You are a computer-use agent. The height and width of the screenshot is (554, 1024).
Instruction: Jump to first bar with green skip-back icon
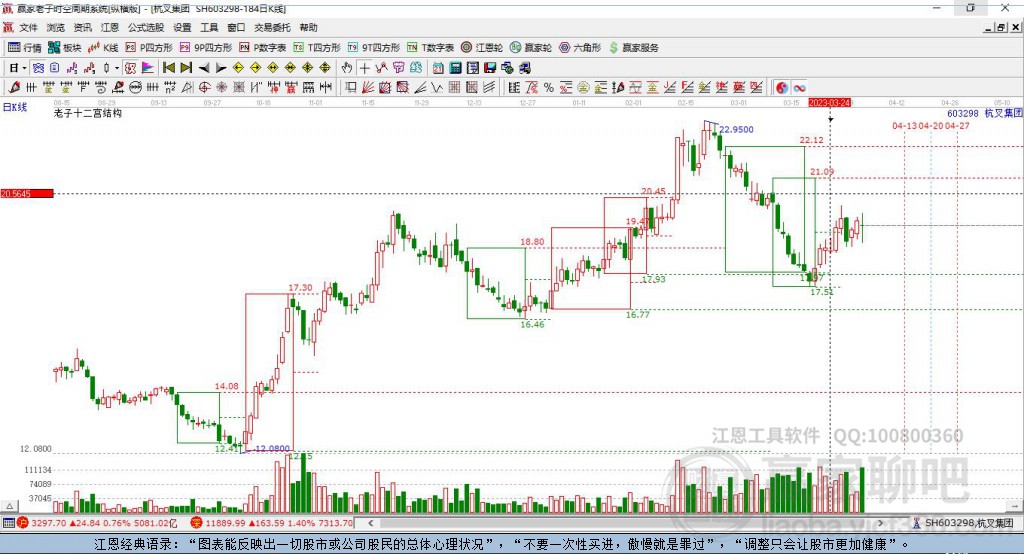click(168, 68)
